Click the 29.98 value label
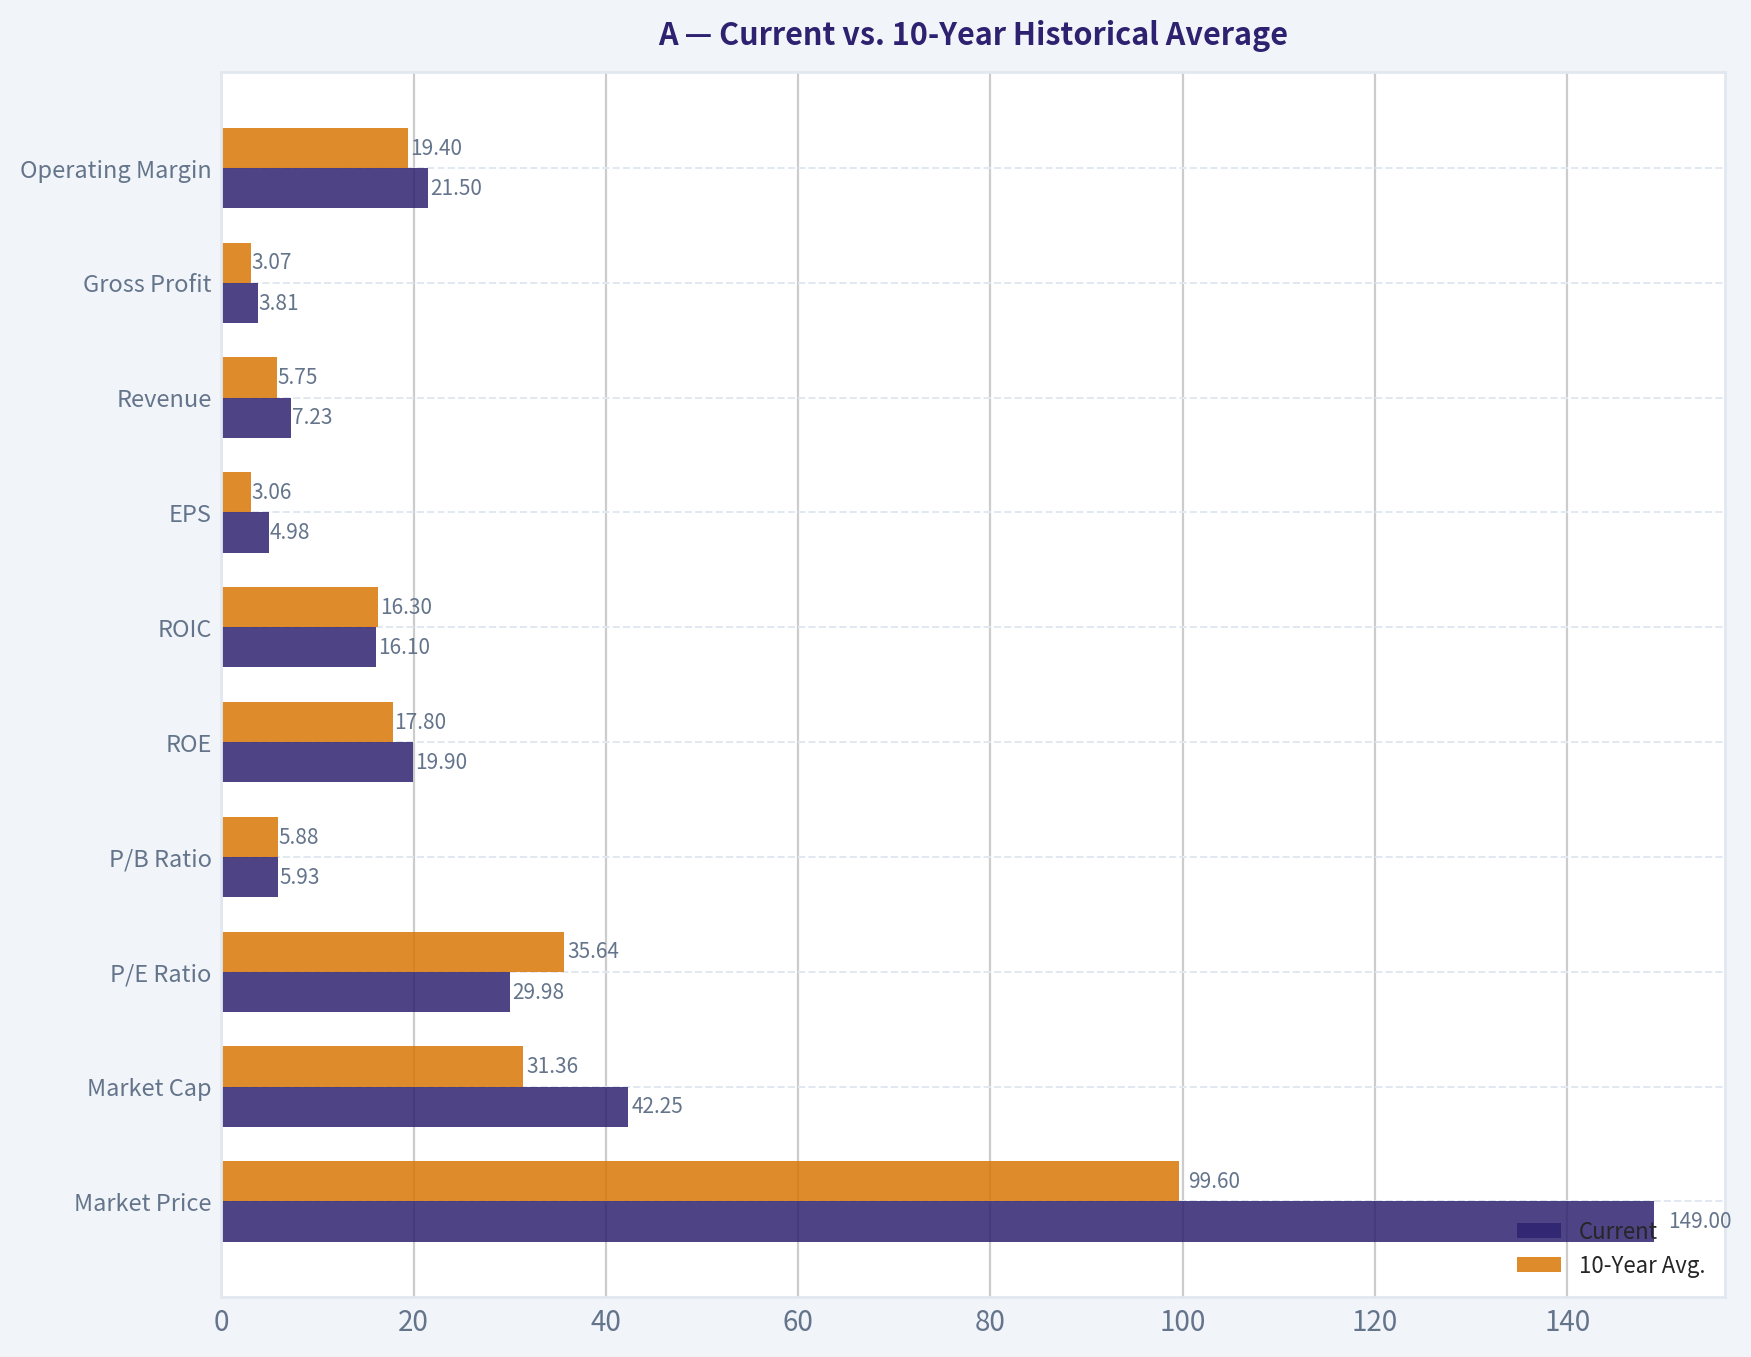This screenshot has height=1357, width=1751. 538,992
